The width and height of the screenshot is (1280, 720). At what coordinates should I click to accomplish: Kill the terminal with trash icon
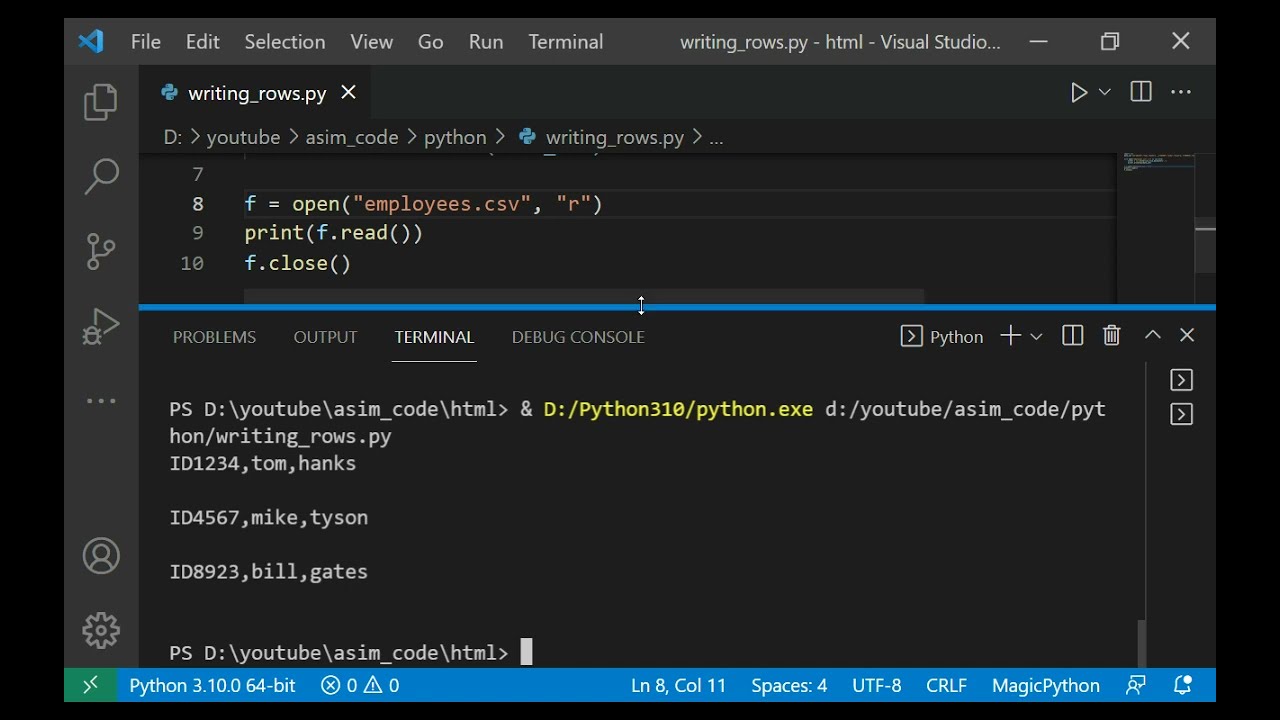(x=1112, y=336)
